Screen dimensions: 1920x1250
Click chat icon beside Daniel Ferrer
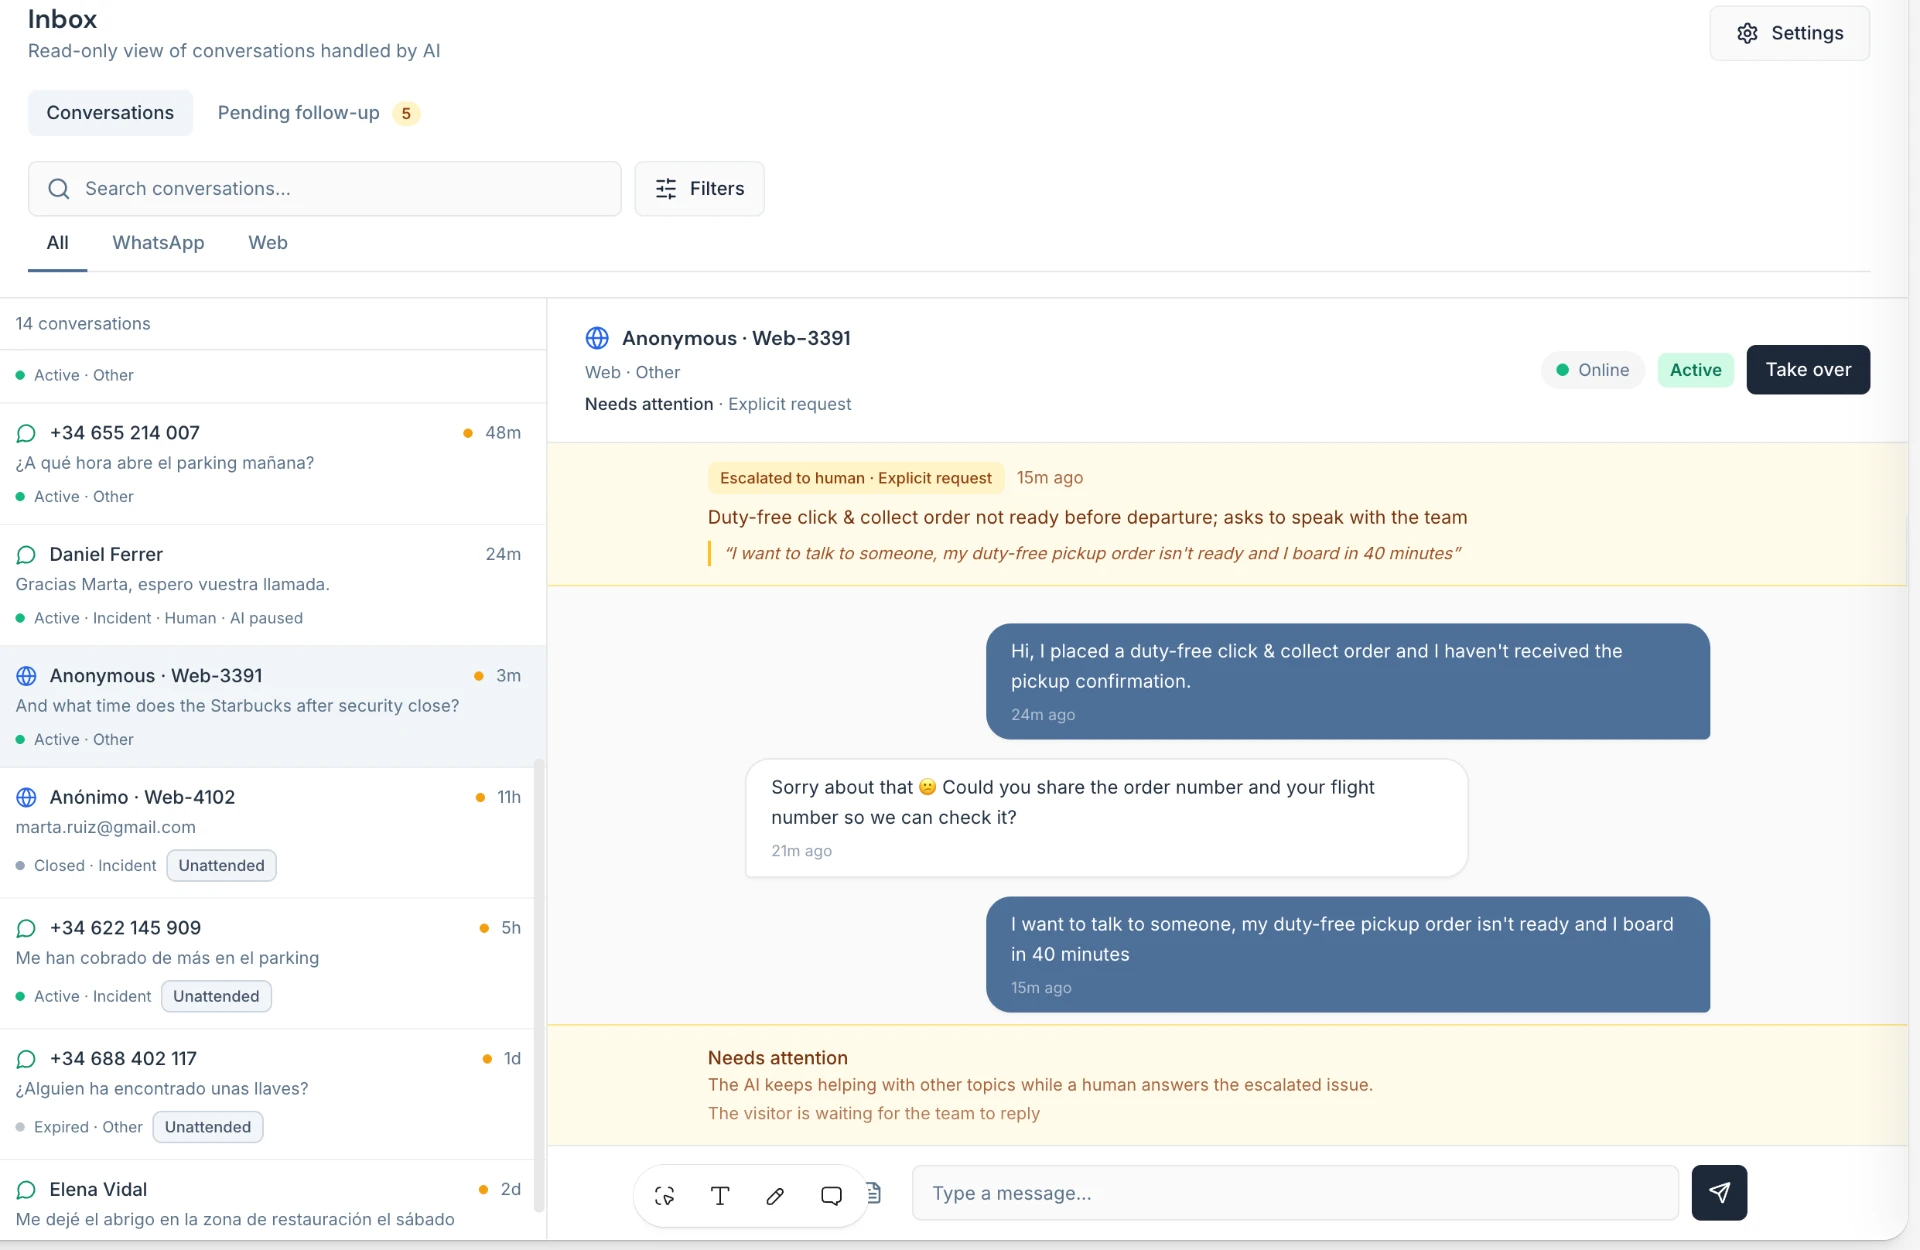click(x=26, y=554)
